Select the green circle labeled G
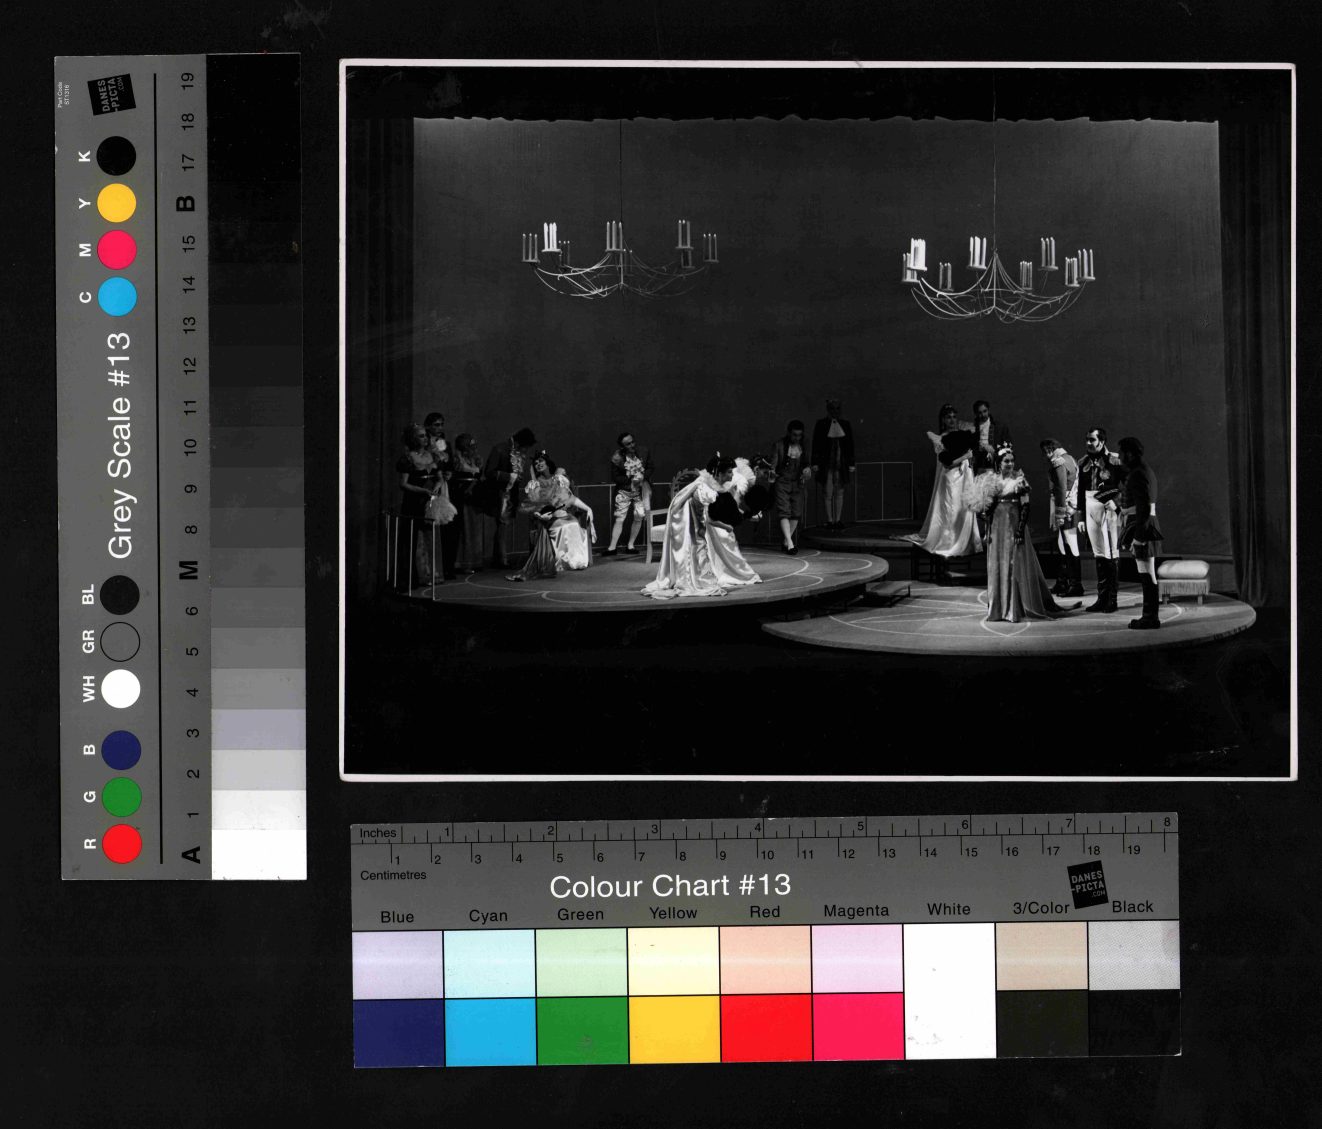1322x1129 pixels. coord(121,797)
